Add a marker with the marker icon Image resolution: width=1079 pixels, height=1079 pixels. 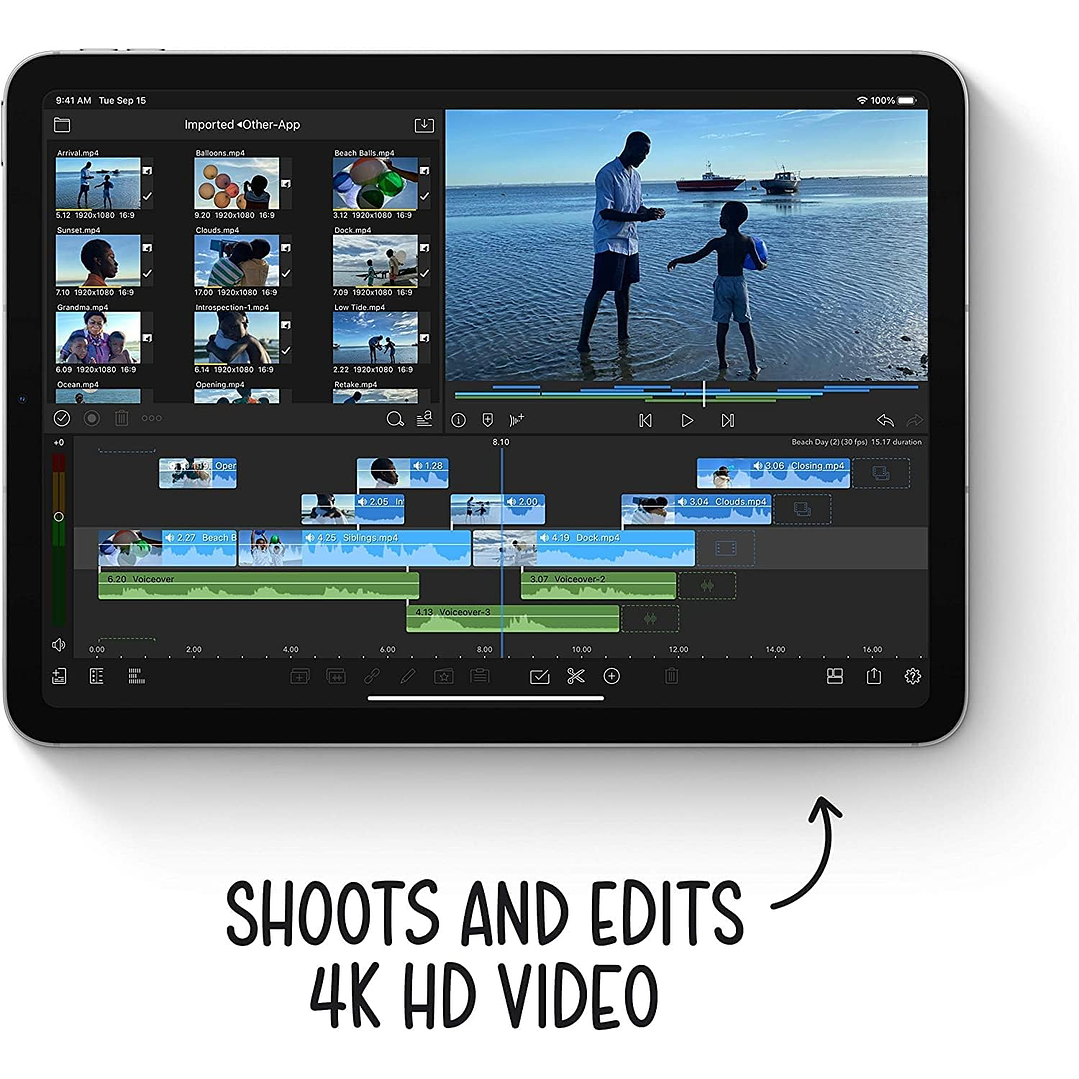(x=488, y=421)
